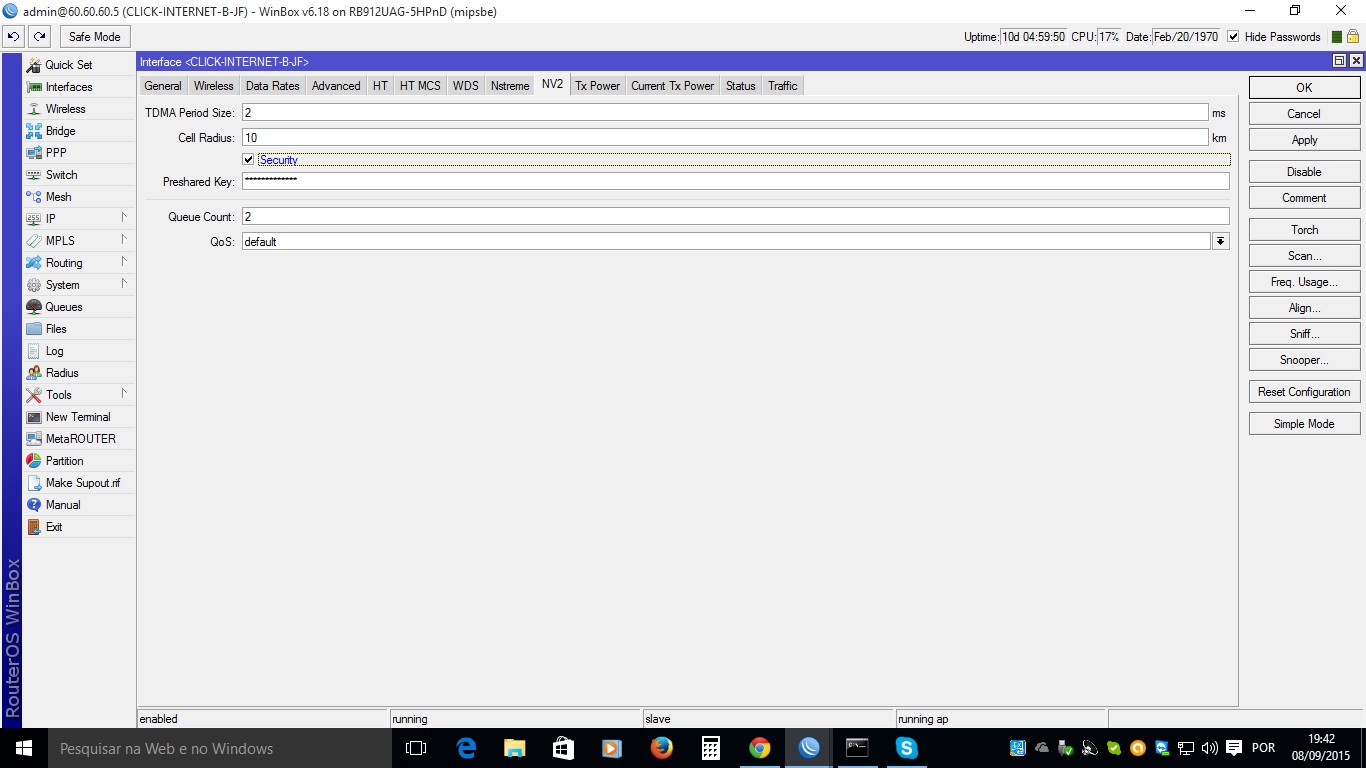Open the Interfaces menu icon
The width and height of the screenshot is (1366, 768).
[x=34, y=87]
